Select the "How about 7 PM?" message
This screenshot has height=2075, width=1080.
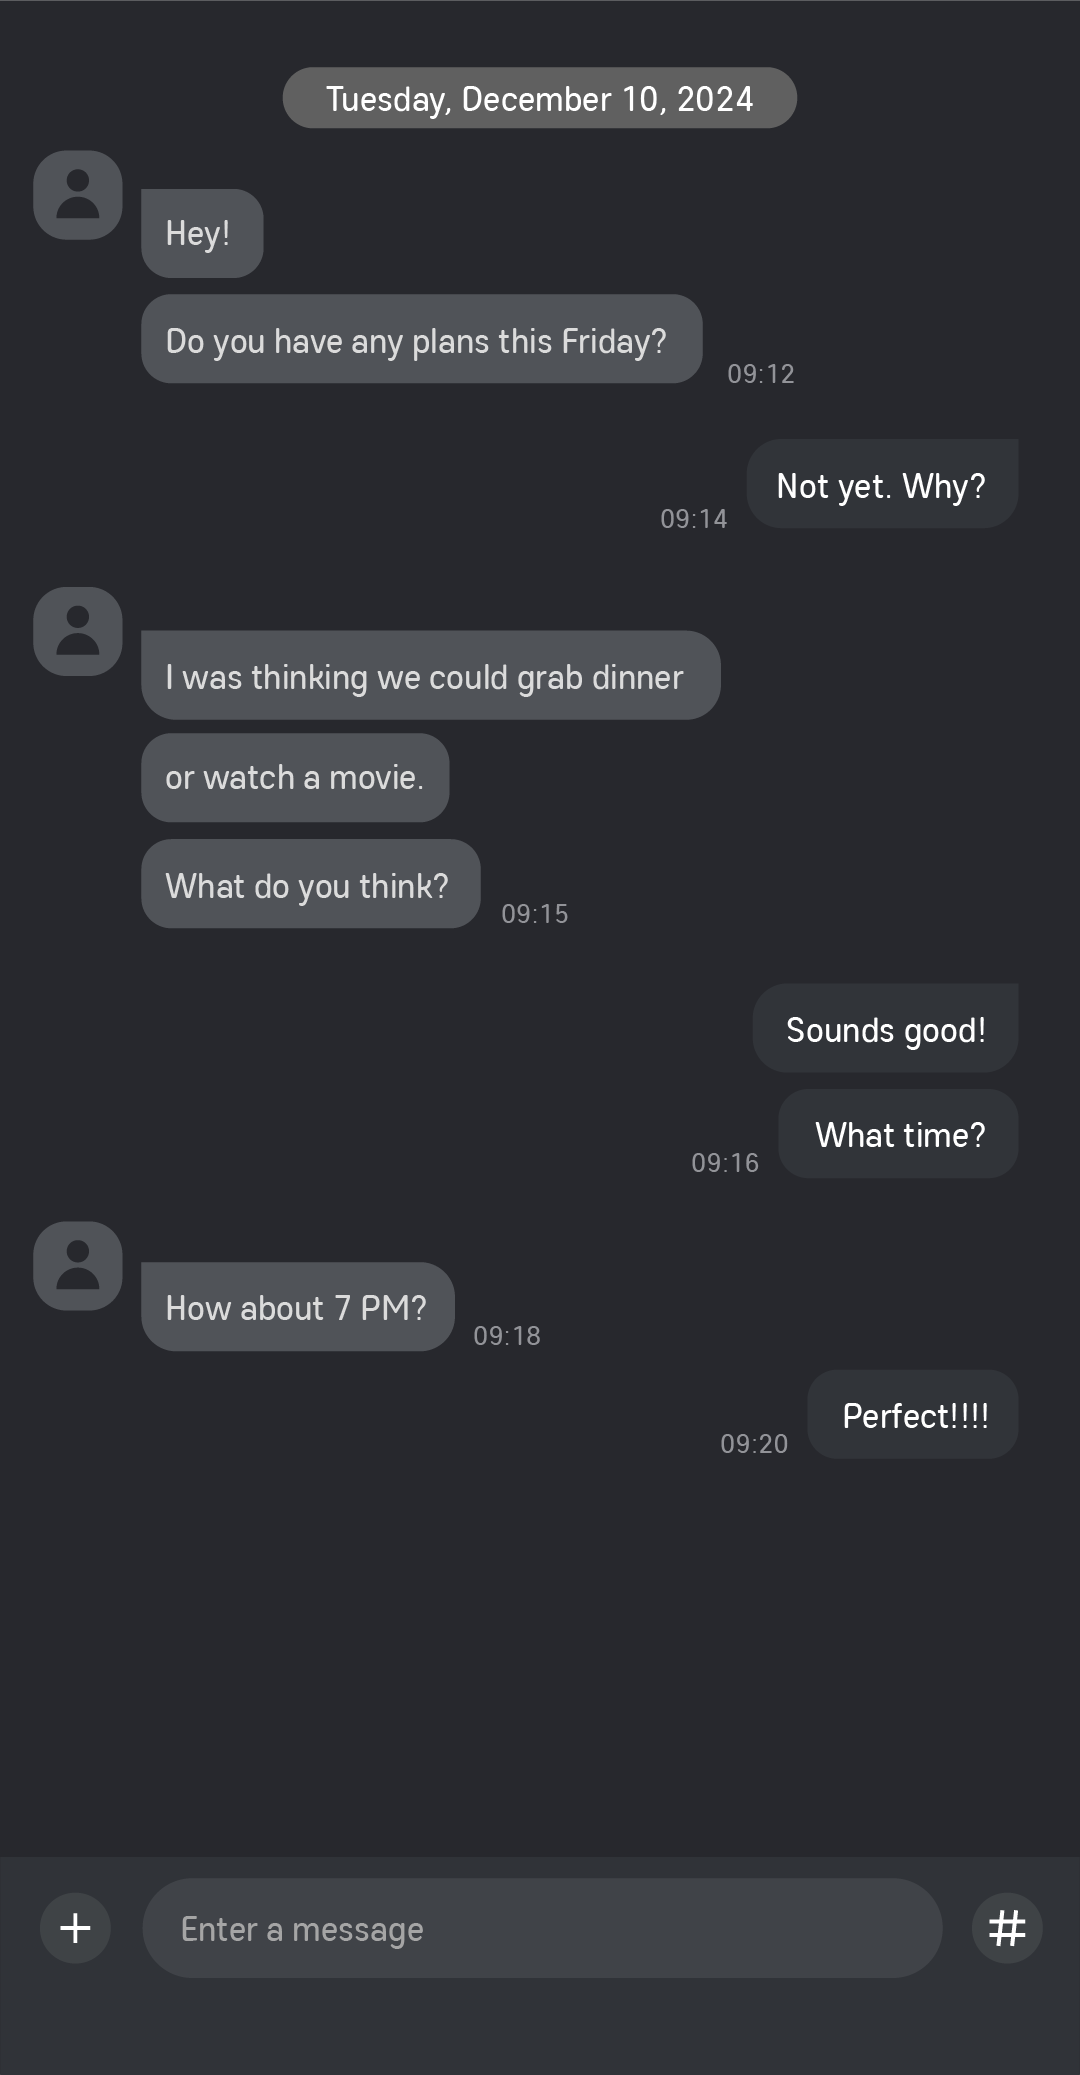[x=297, y=1307]
